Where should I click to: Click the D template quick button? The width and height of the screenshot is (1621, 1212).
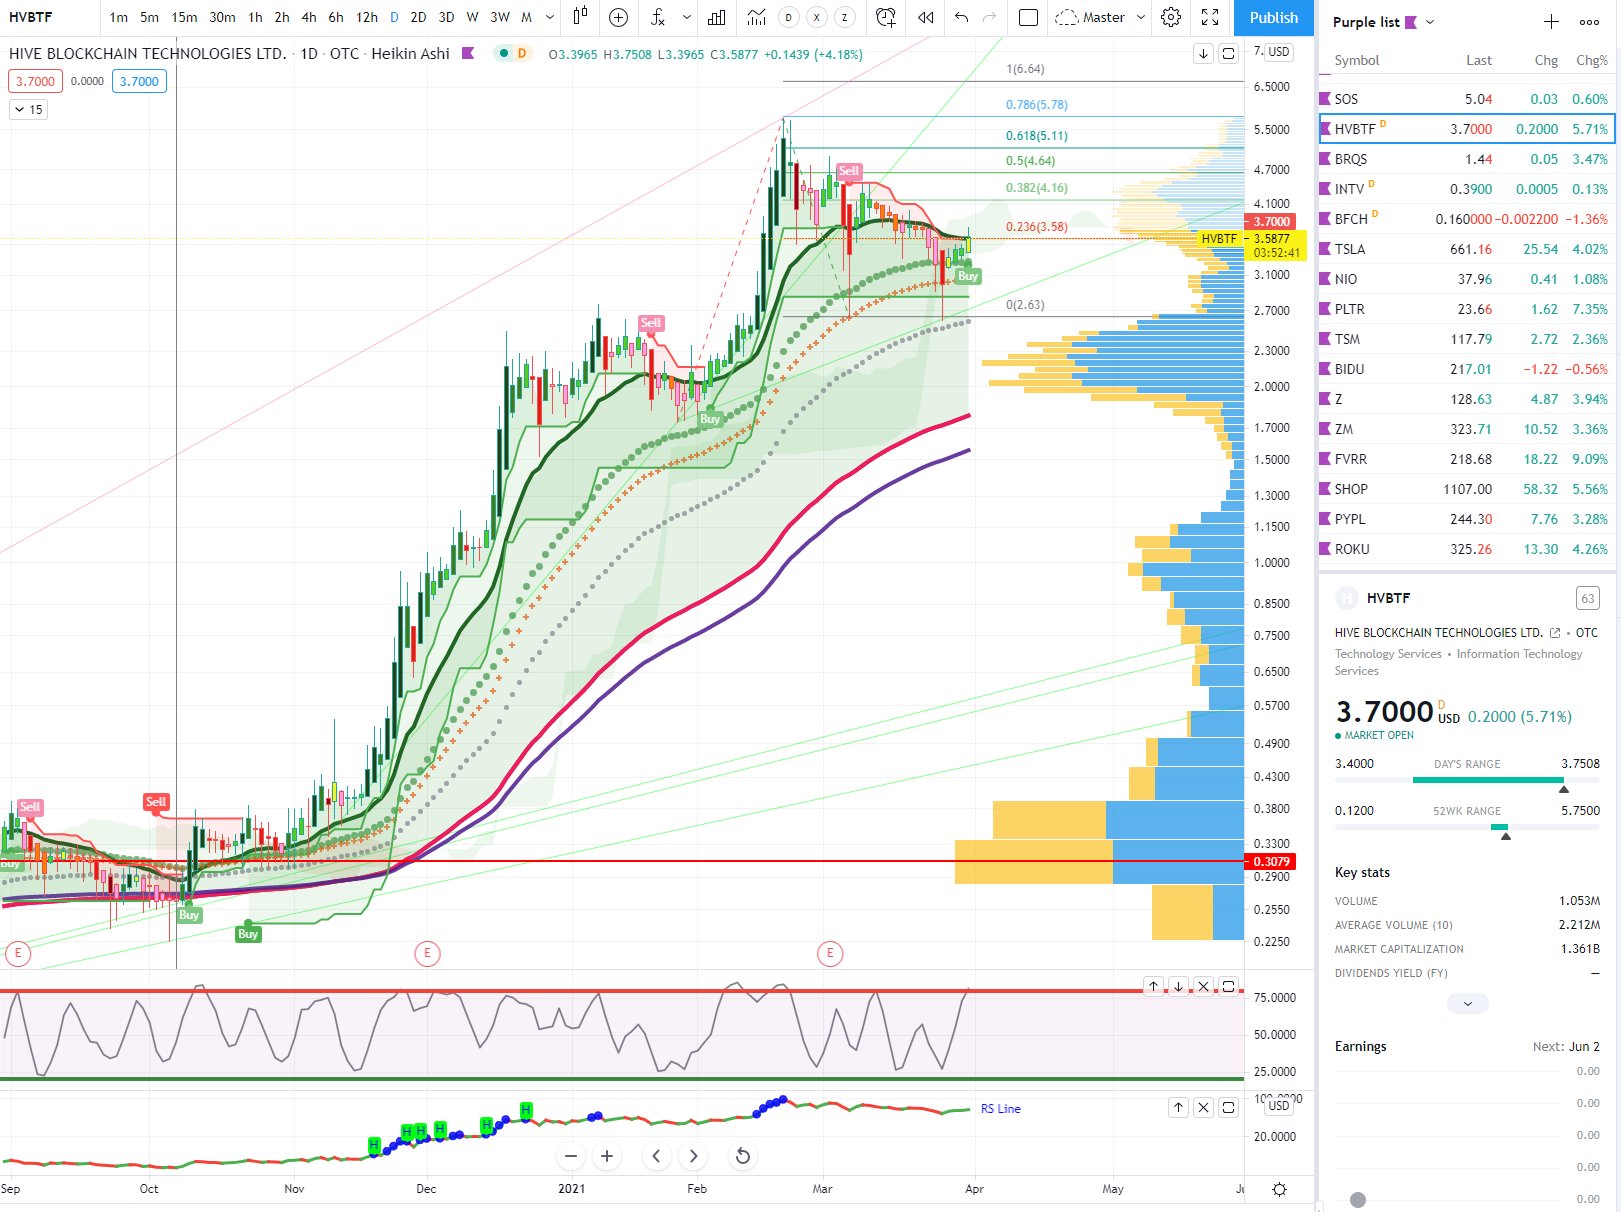coord(789,17)
